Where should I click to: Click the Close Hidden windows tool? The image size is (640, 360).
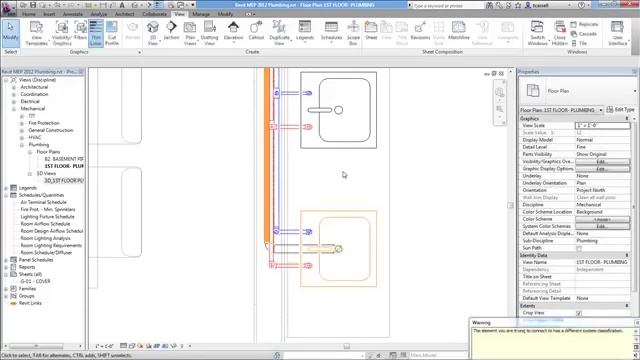[560, 33]
